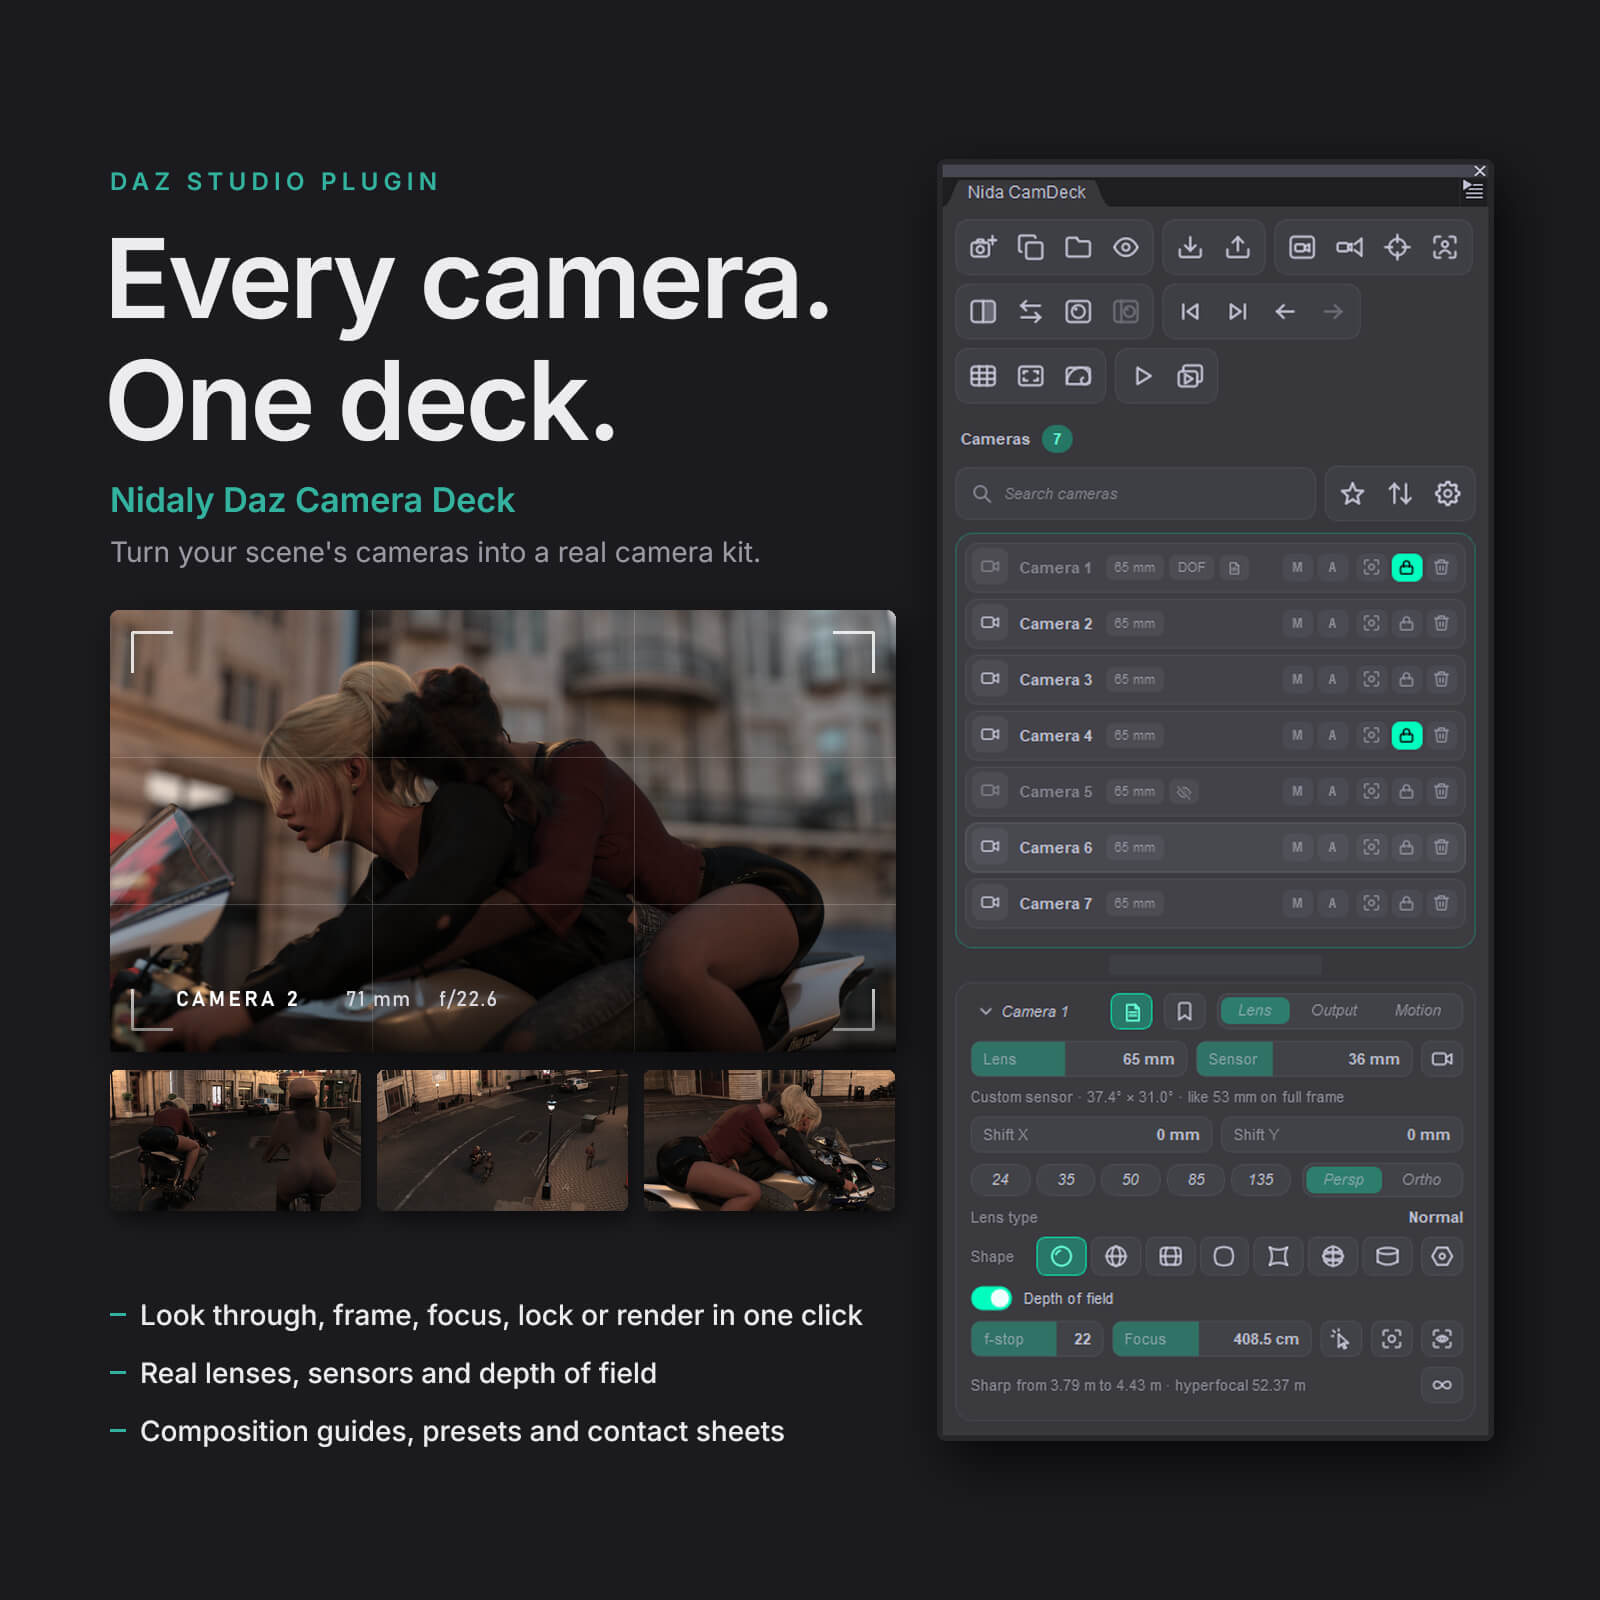Image resolution: width=1600 pixels, height=1600 pixels.
Task: Unlock Camera 4 via green lock icon
Action: pyautogui.click(x=1406, y=735)
